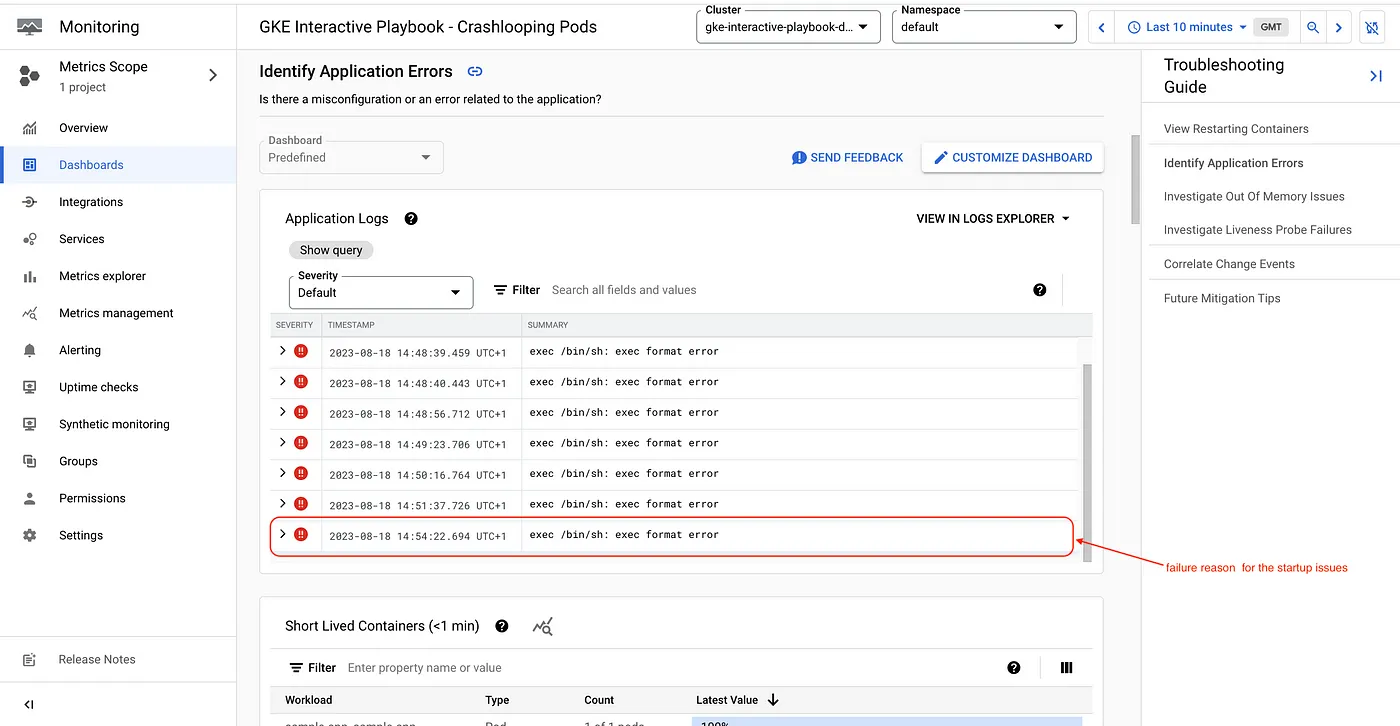Screen dimensions: 1400x726
Task: Click the SEVERITY column header
Action: (295, 325)
